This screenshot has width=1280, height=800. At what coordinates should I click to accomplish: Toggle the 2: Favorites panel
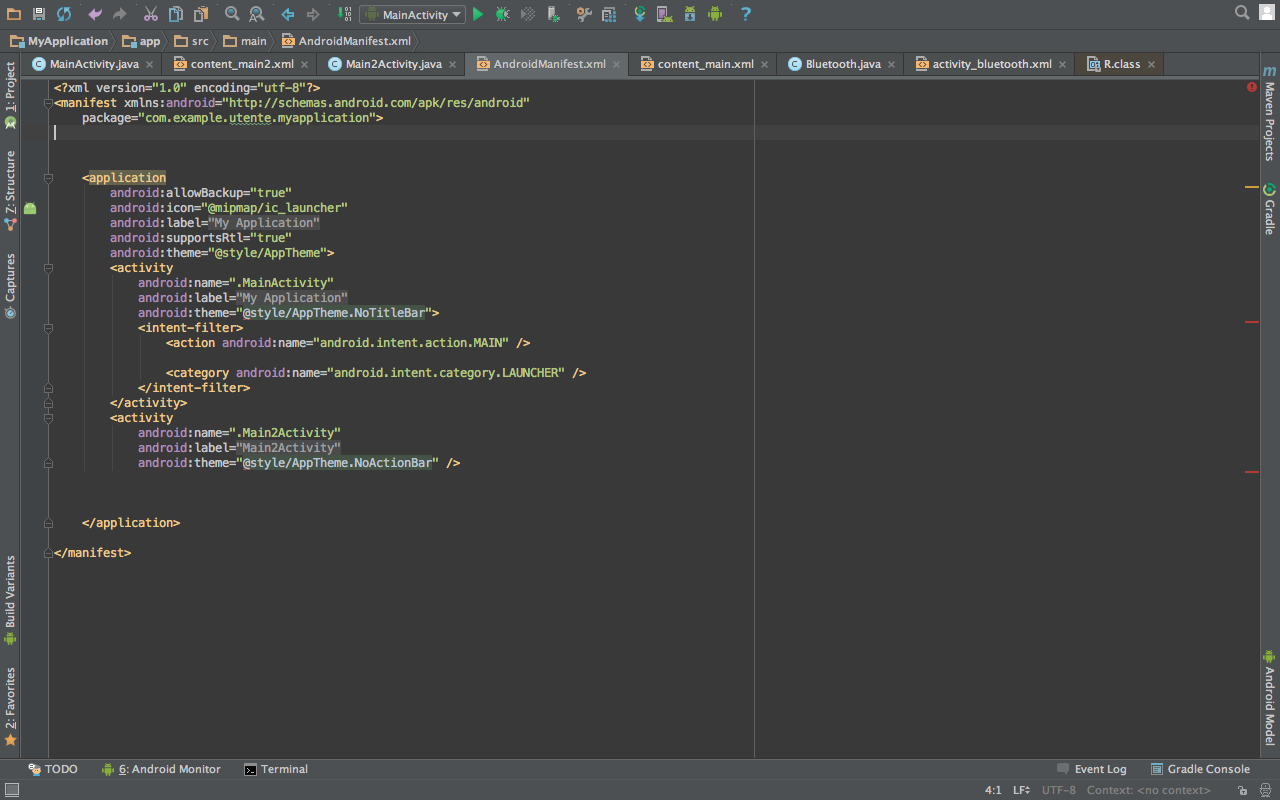pos(10,706)
